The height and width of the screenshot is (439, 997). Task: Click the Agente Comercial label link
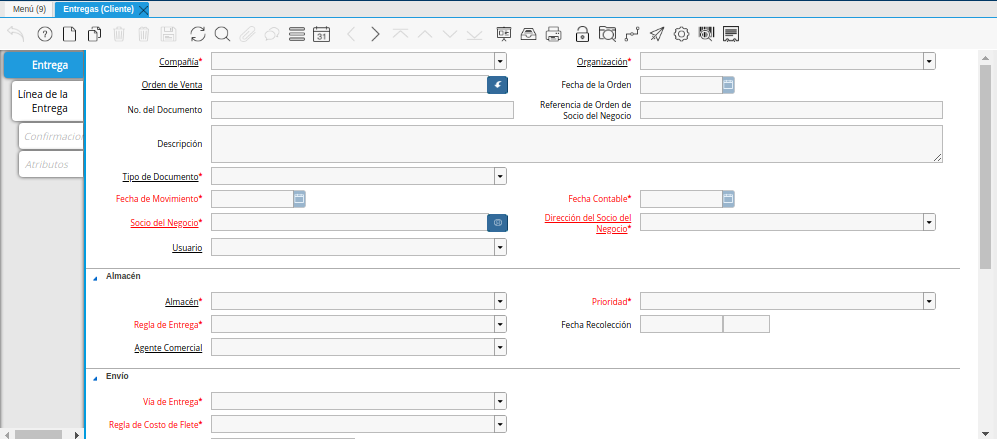(x=168, y=348)
